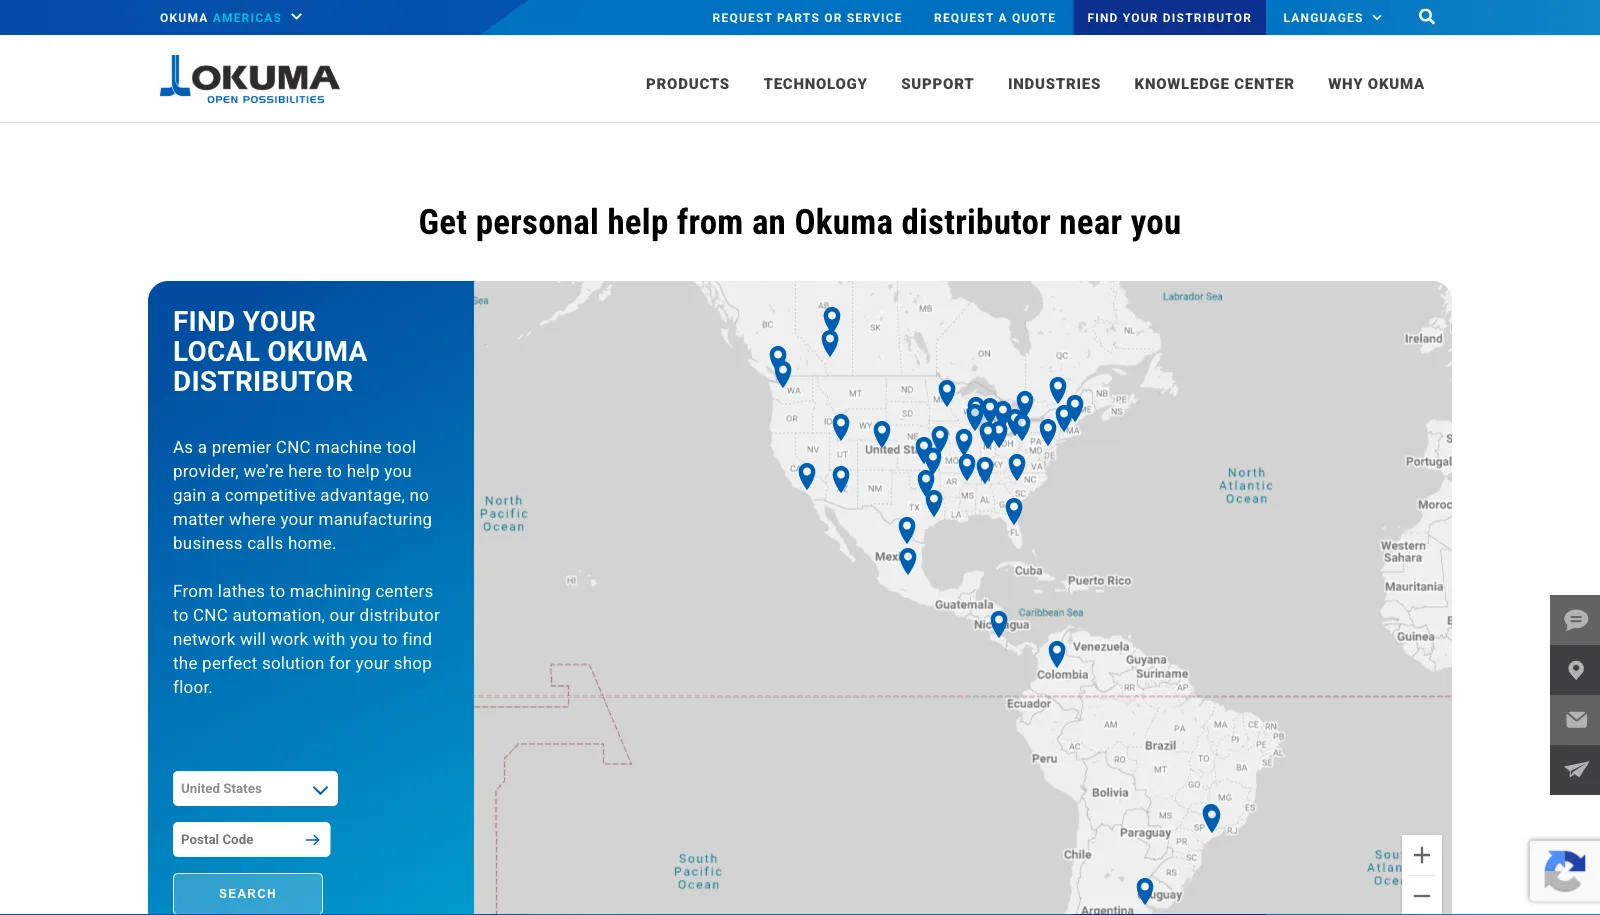Image resolution: width=1600 pixels, height=915 pixels.
Task: Click the location pin sidebar icon
Action: coord(1575,670)
